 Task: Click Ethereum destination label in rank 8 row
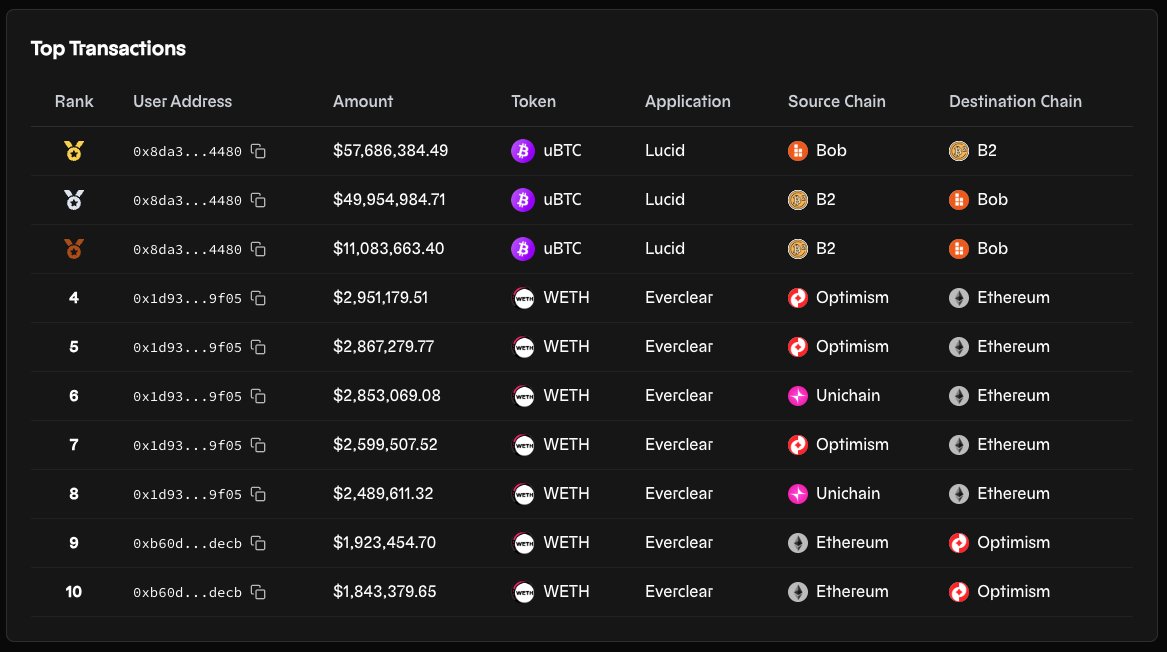[1014, 493]
